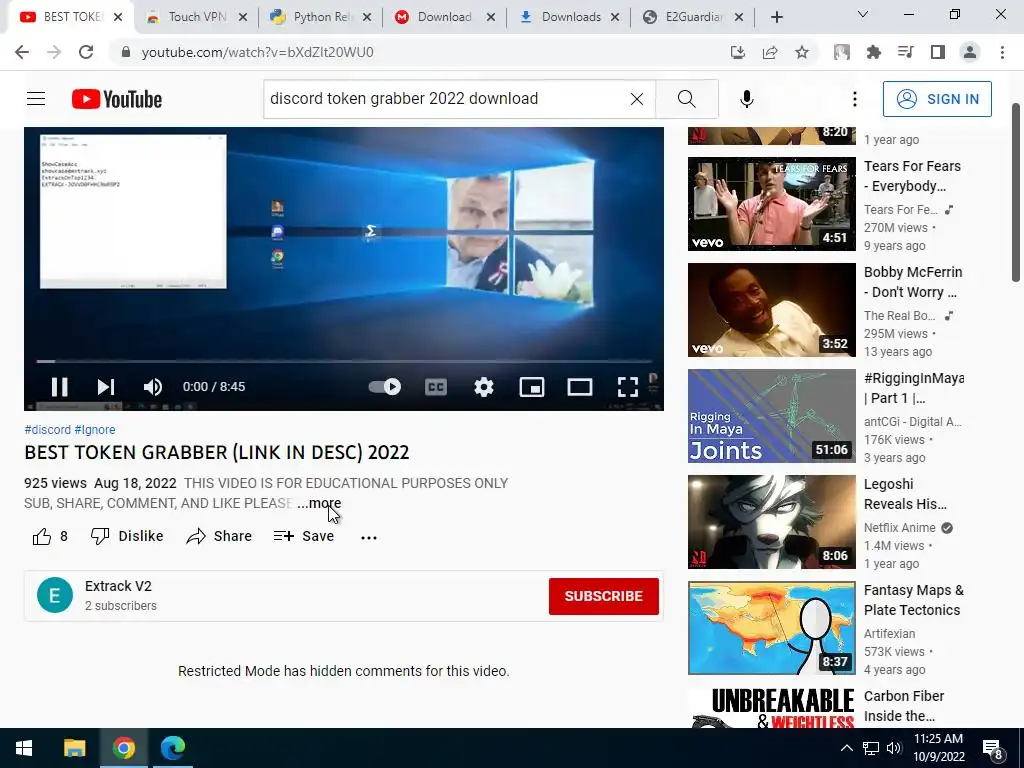Pause the video
This screenshot has width=1024, height=768.
click(x=59, y=387)
